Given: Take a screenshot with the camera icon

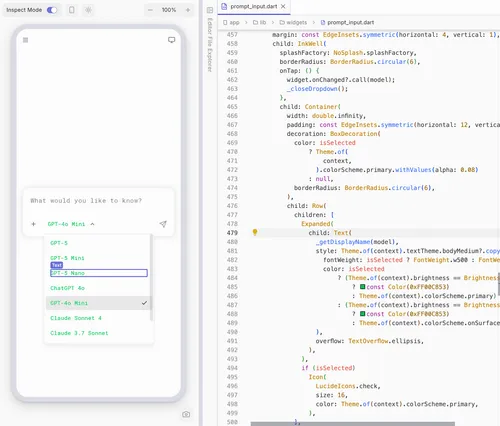Looking at the screenshot, I should 186,414.
